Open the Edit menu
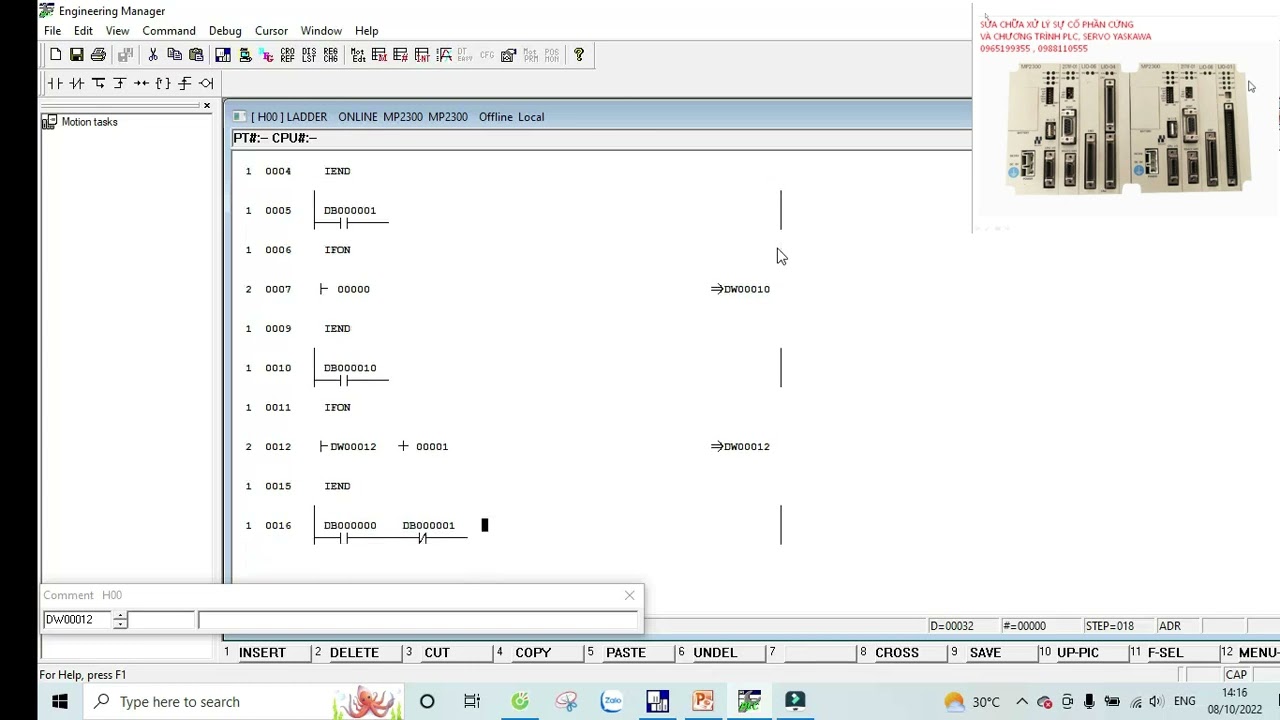Screen dimensions: 1280x720 click(x=83, y=31)
